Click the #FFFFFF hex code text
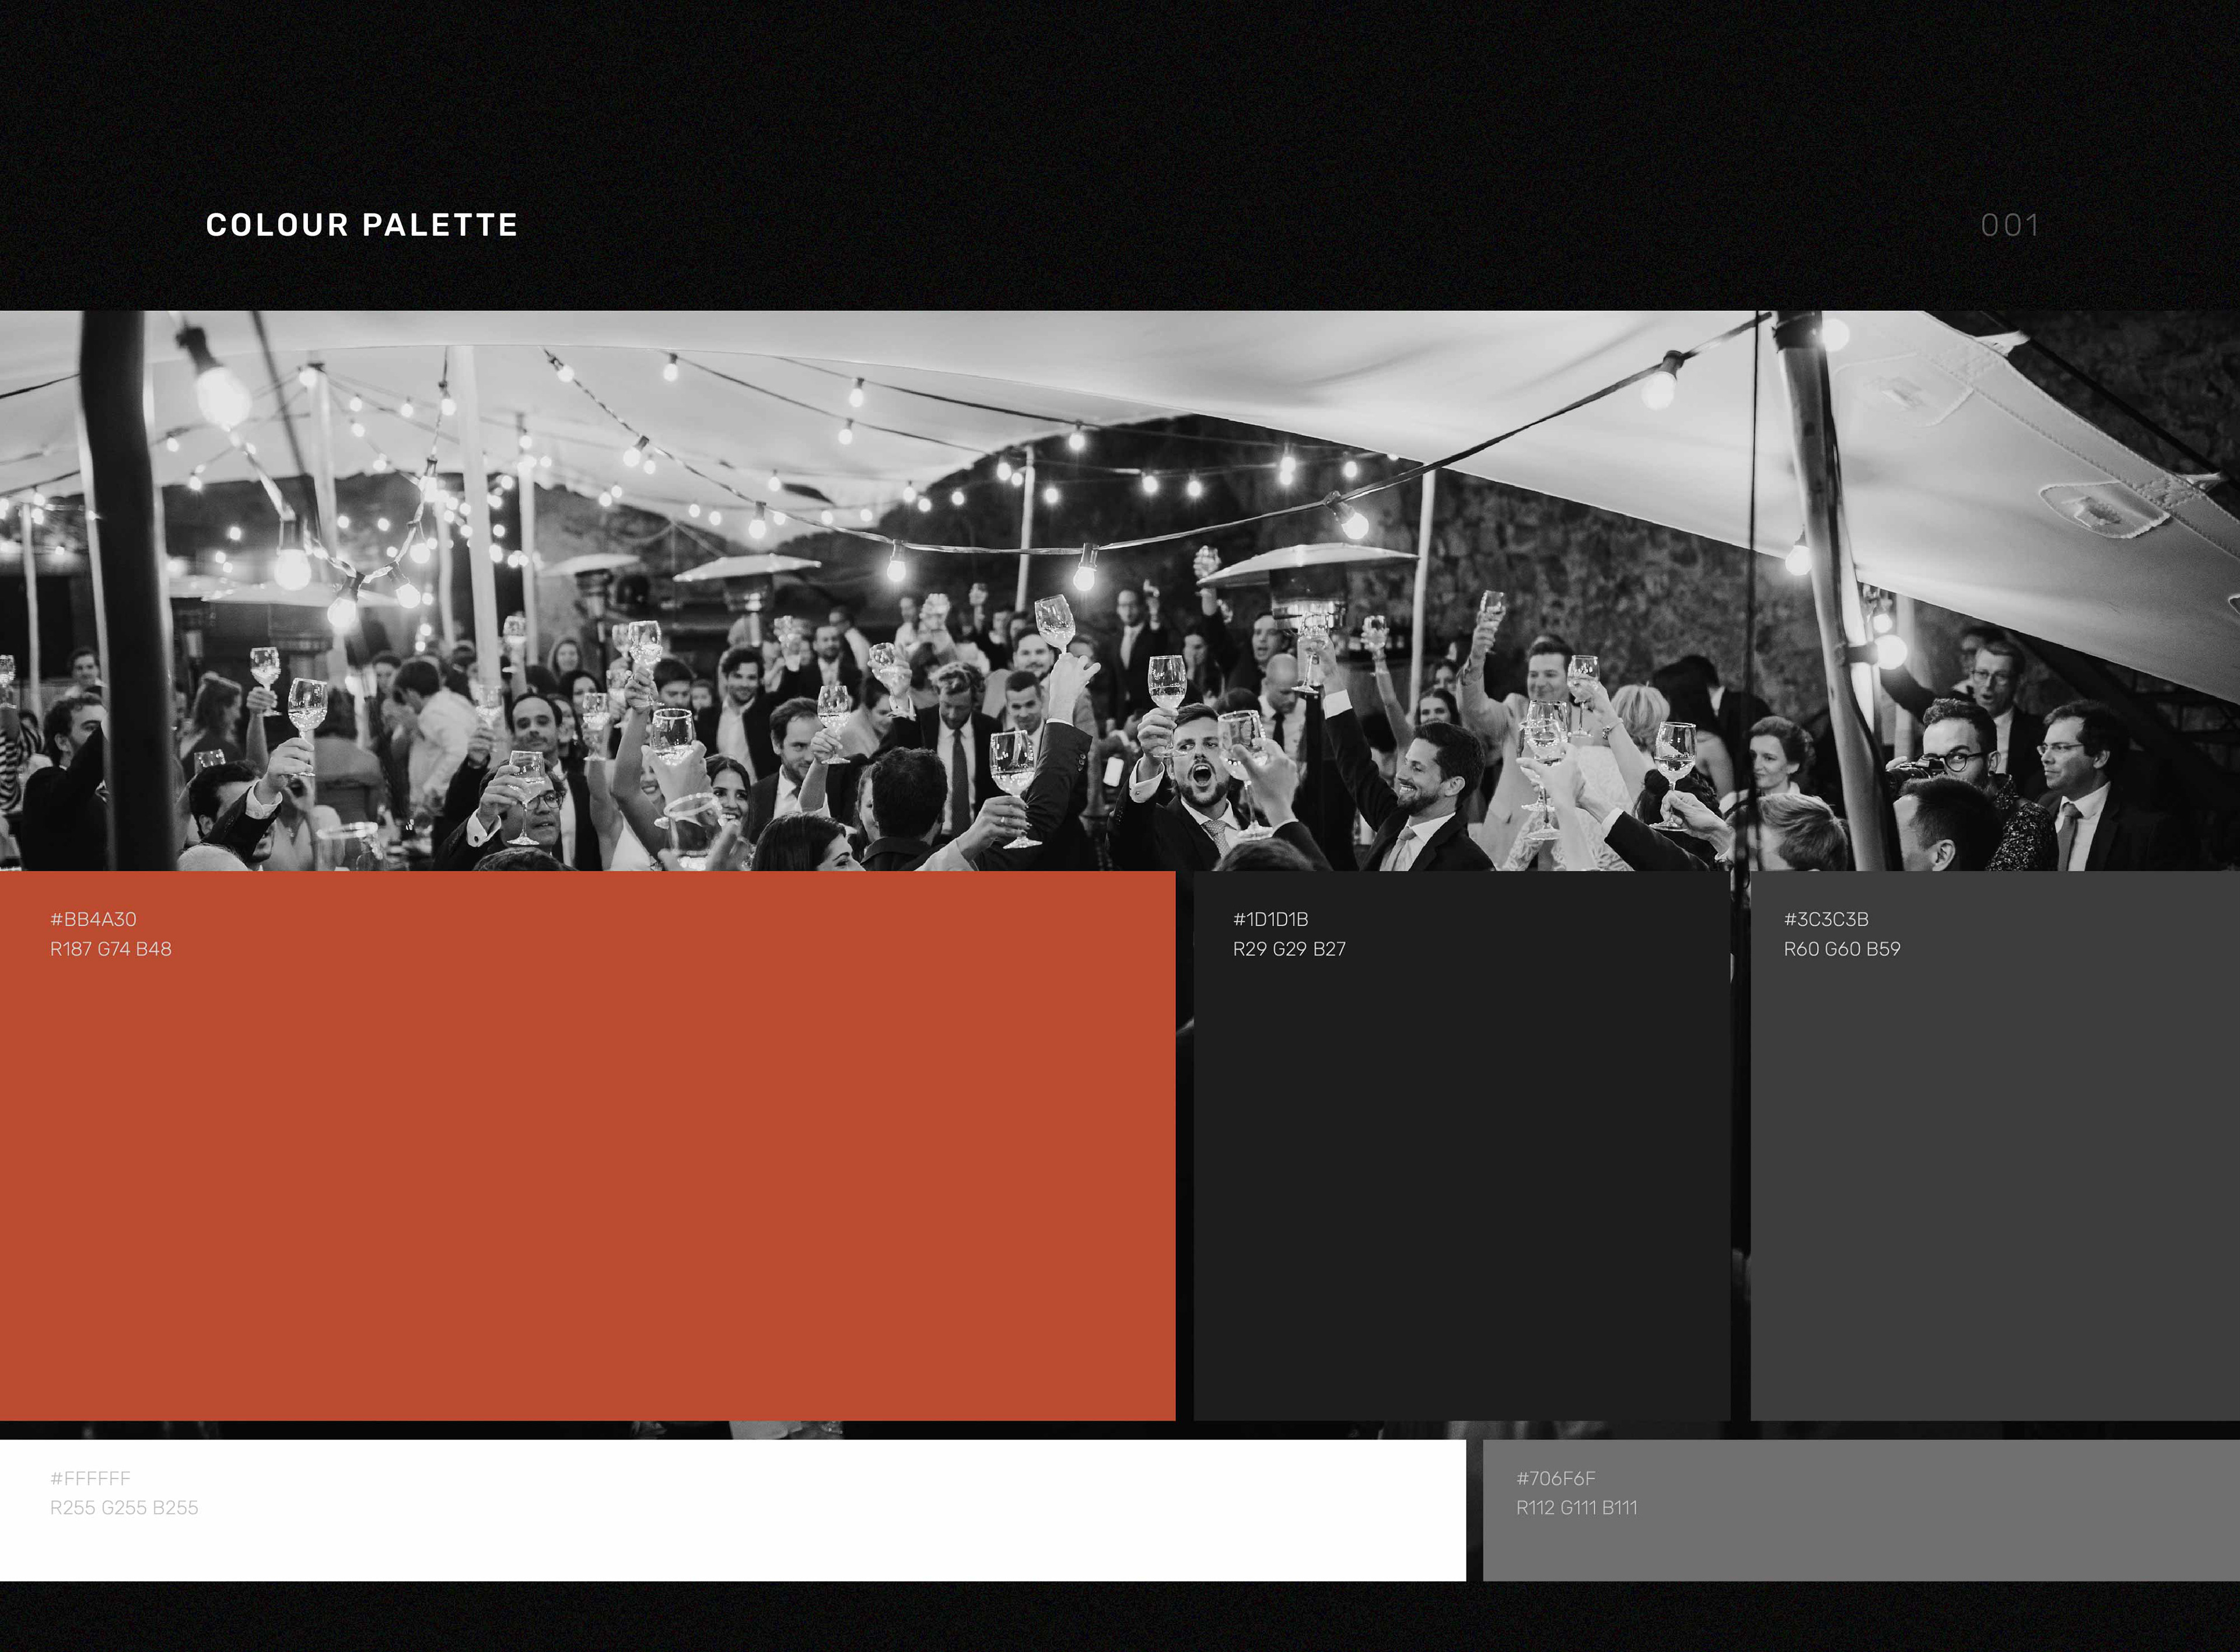The height and width of the screenshot is (1652, 2240). (90, 1478)
